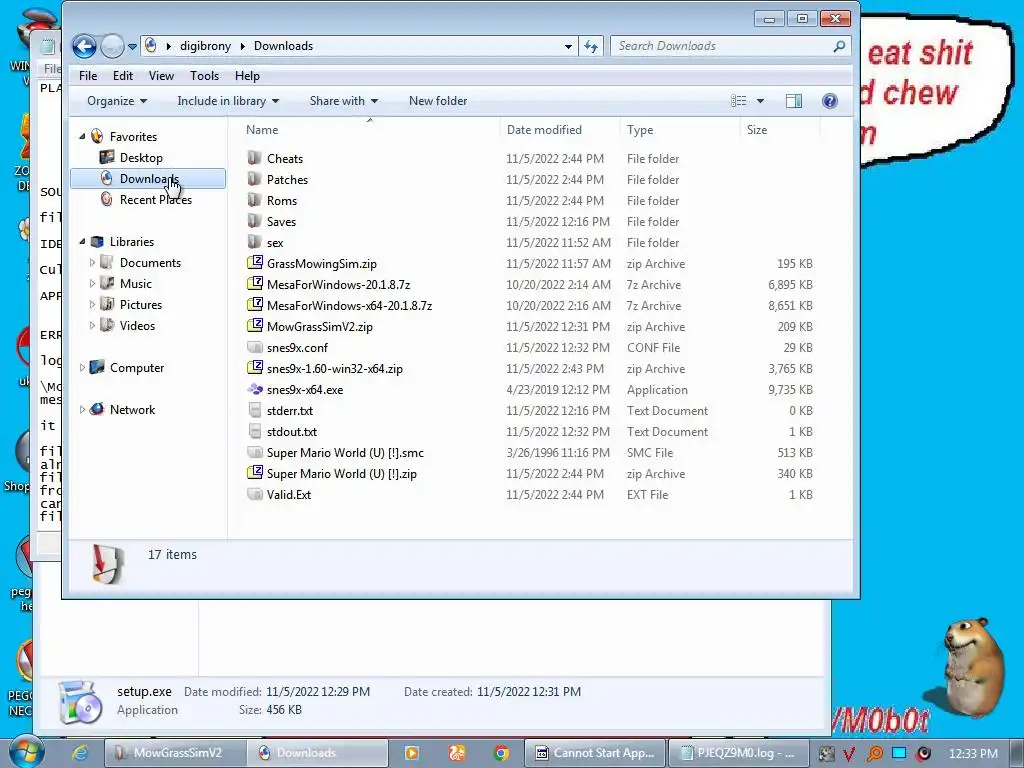Select the Saves folder icon
Screen dimensions: 1024x768
tap(255, 221)
